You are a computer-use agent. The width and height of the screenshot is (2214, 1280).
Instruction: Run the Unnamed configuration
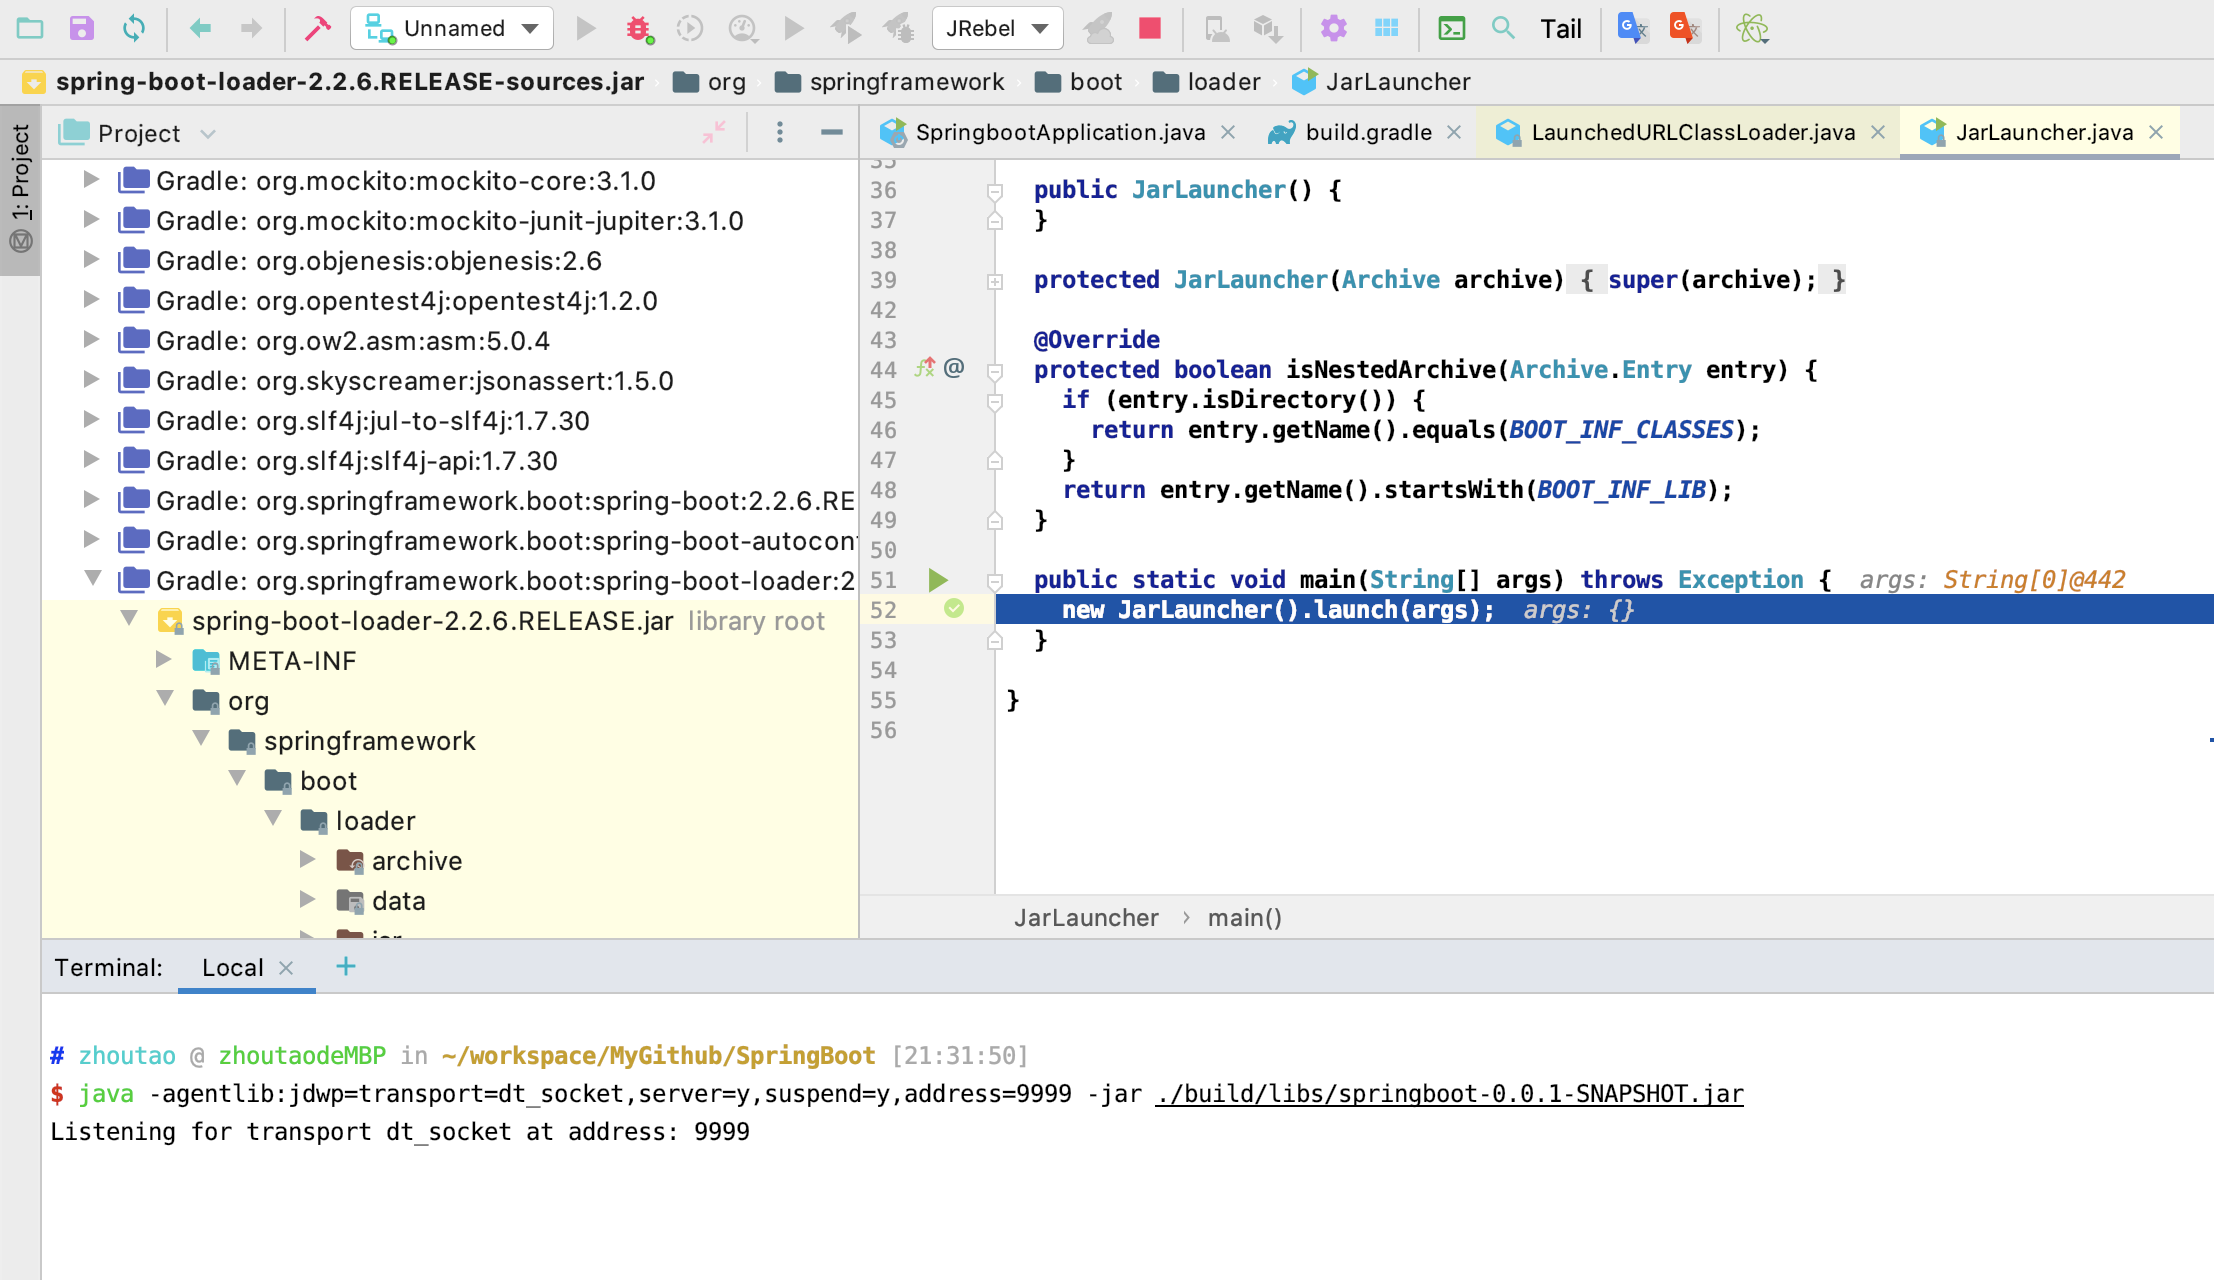coord(586,28)
